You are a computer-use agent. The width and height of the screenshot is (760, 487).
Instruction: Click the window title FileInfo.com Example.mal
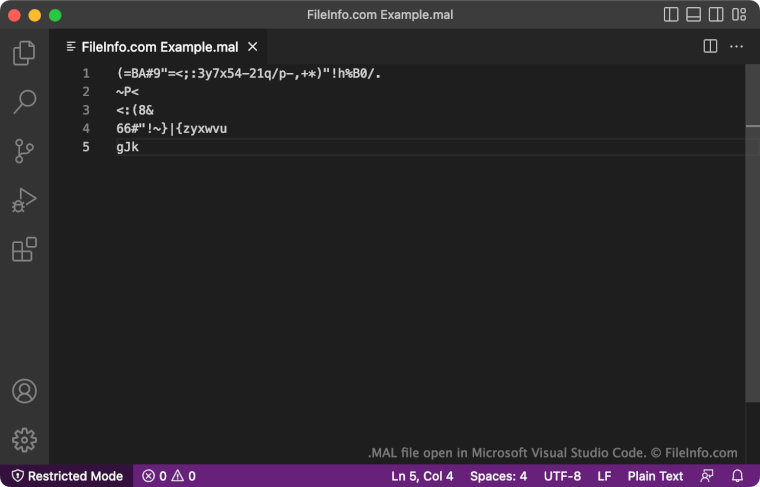[x=380, y=15]
